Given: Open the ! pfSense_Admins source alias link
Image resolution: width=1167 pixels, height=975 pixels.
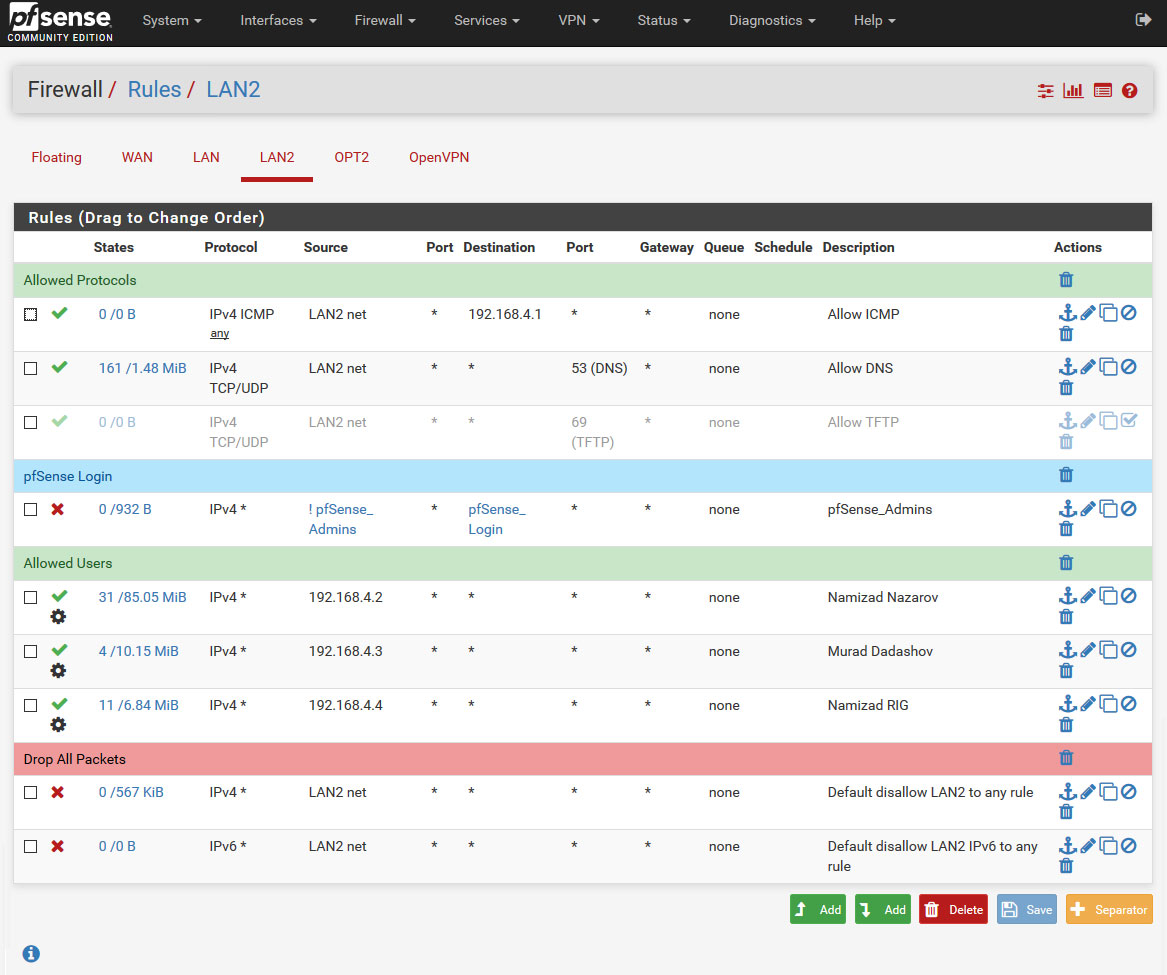Looking at the screenshot, I should 341,520.
